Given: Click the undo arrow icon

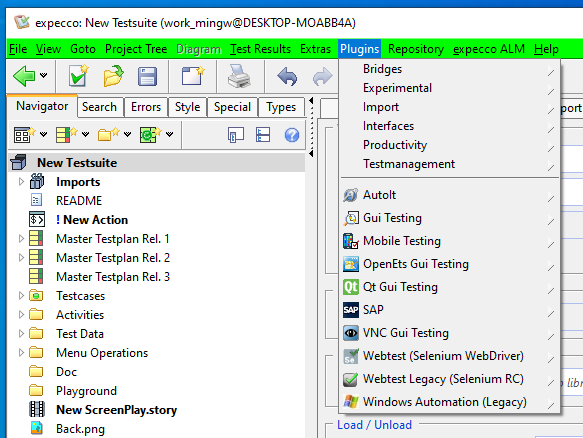Looking at the screenshot, I should 287,76.
